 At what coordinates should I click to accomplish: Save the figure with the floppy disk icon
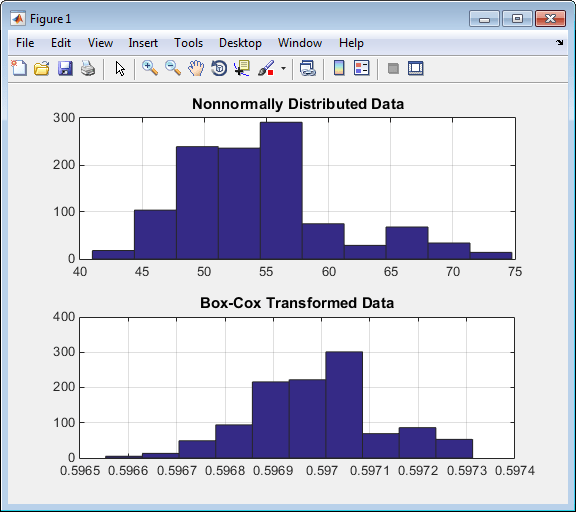pyautogui.click(x=65, y=68)
